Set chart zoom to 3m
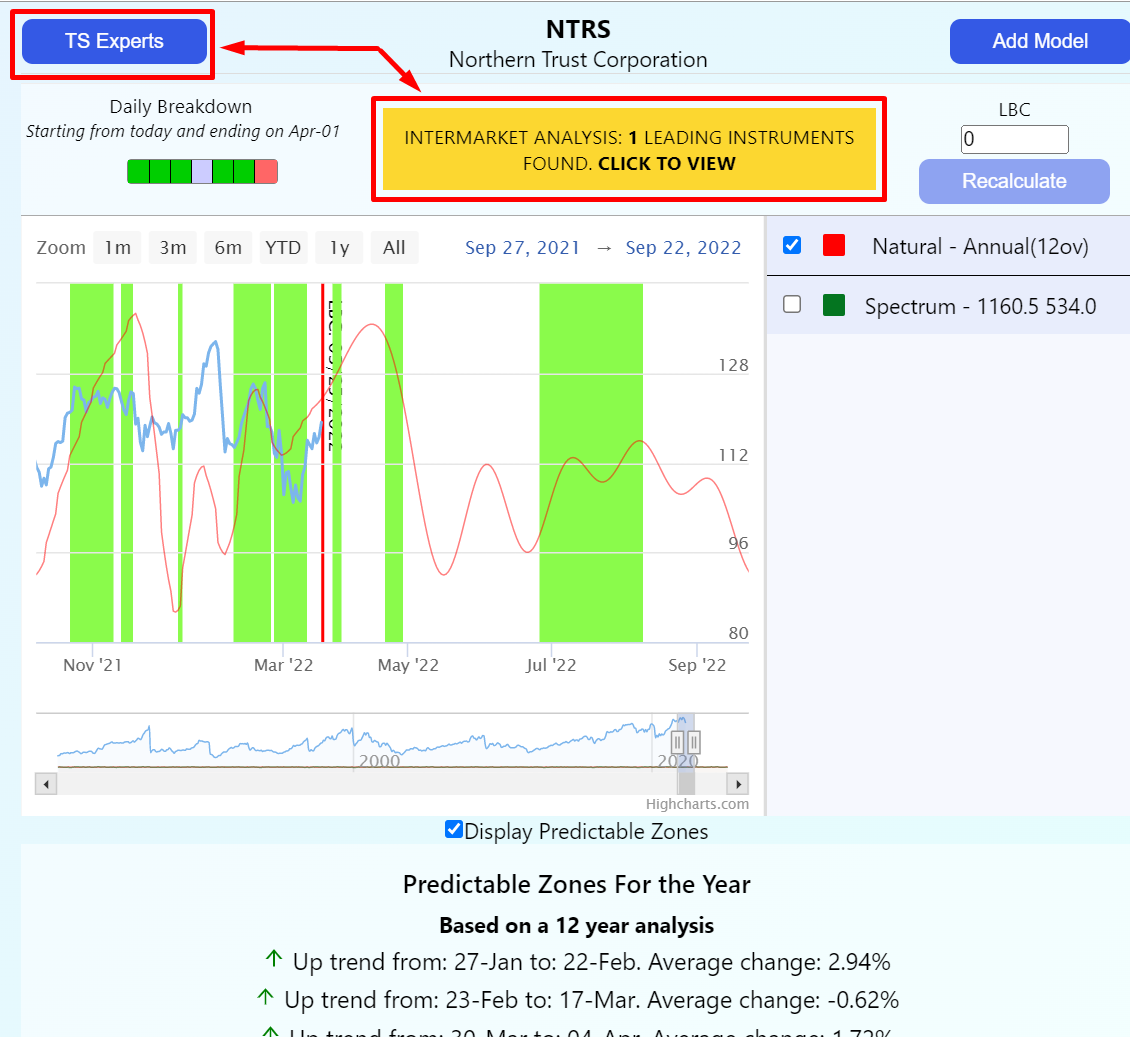 click(173, 247)
